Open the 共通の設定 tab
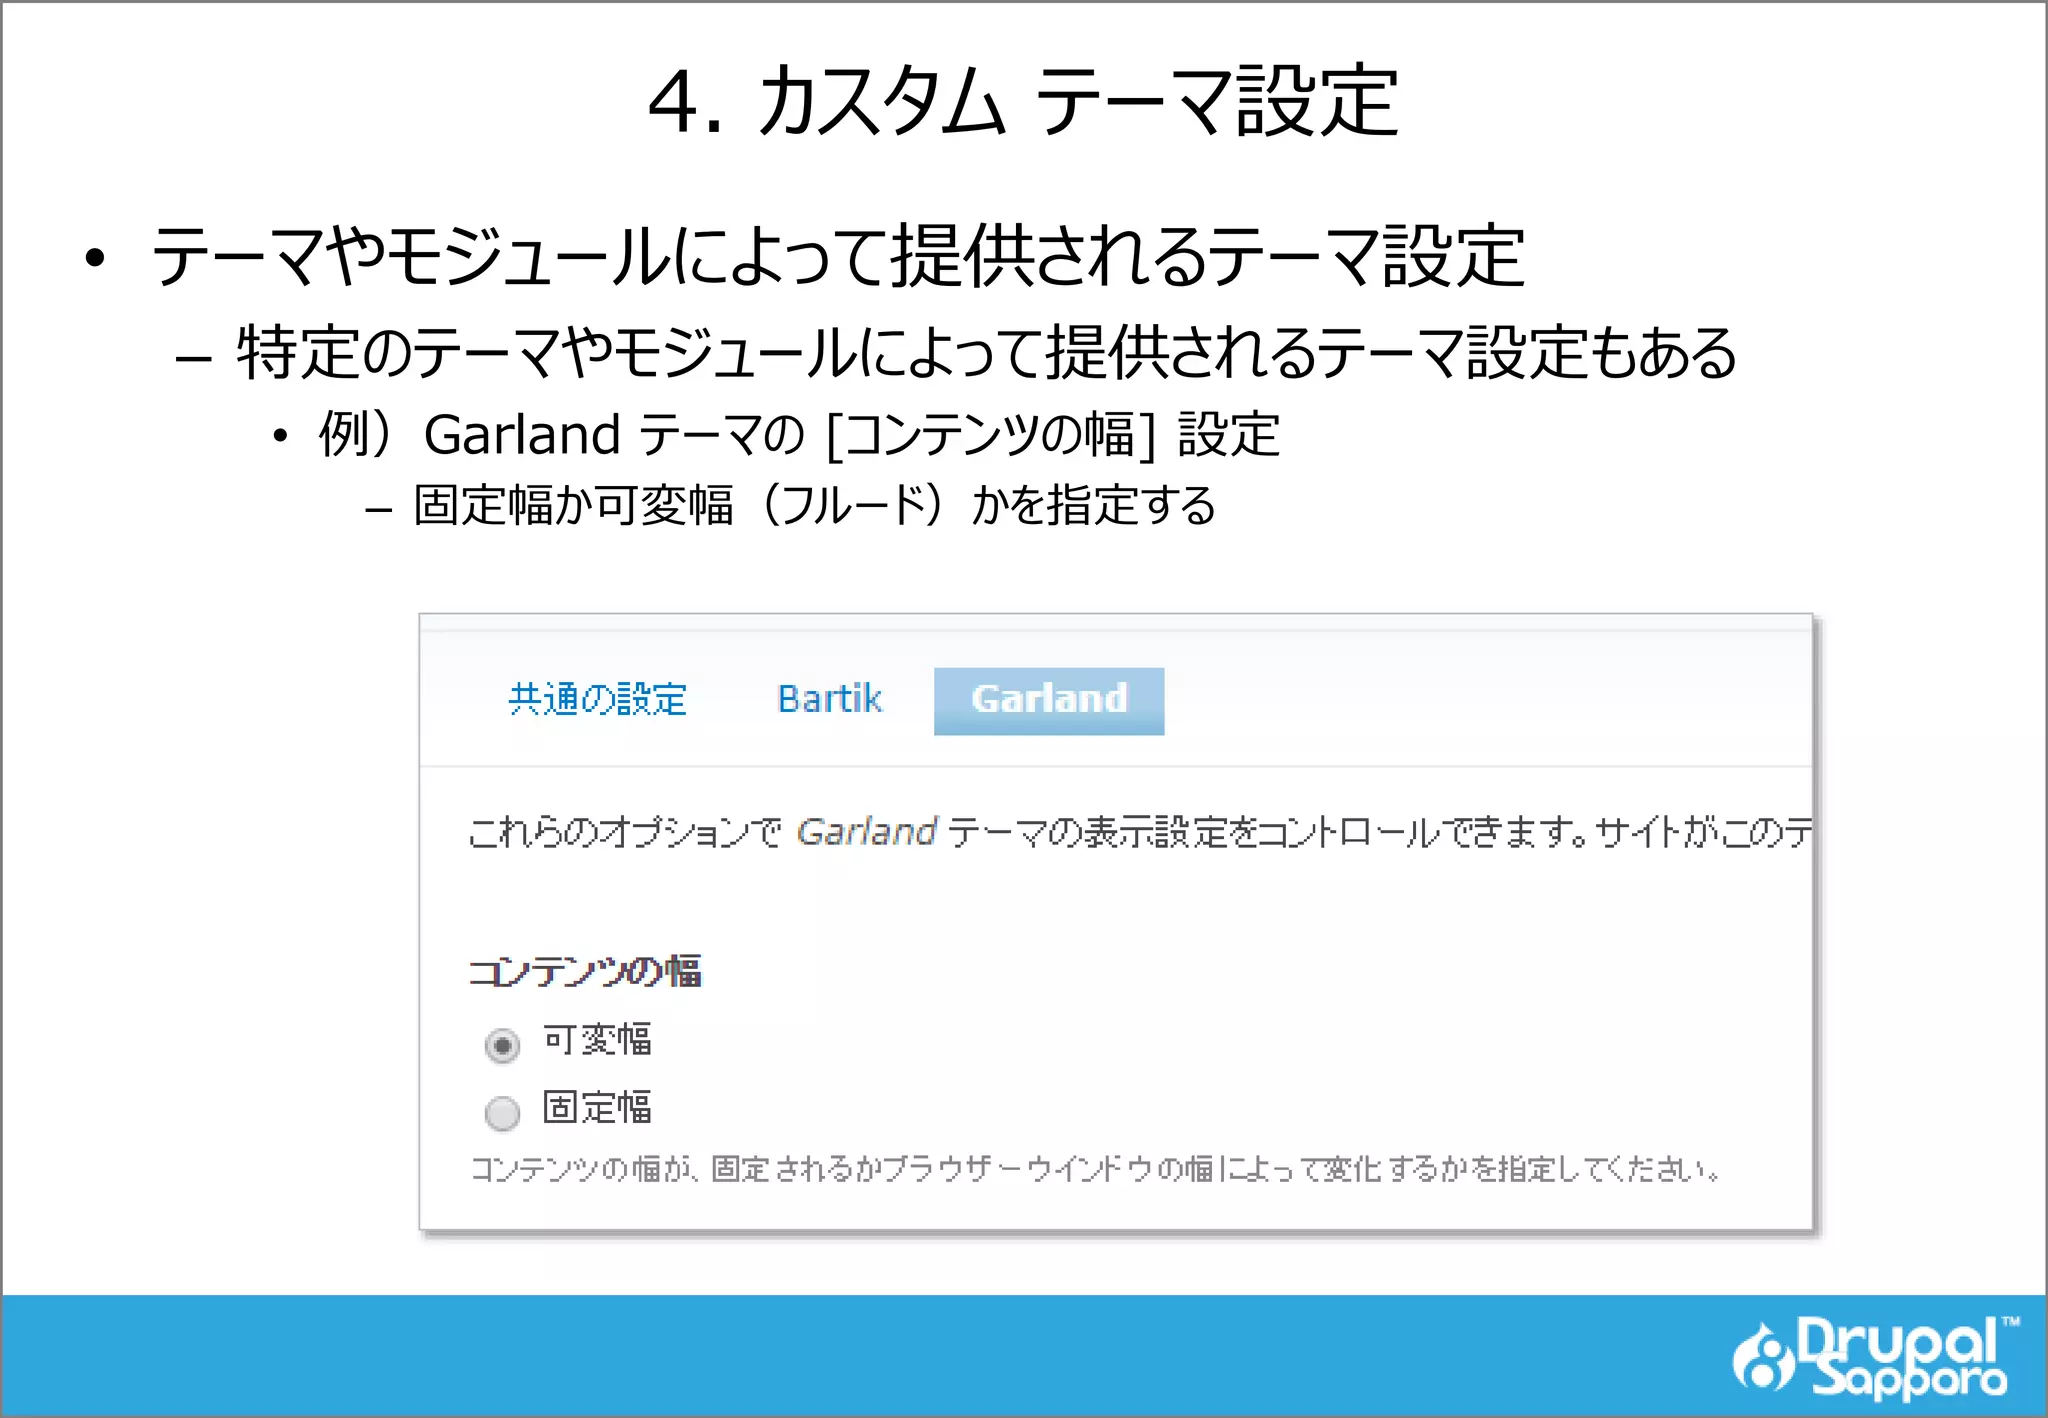This screenshot has height=1418, width=2048. click(597, 699)
